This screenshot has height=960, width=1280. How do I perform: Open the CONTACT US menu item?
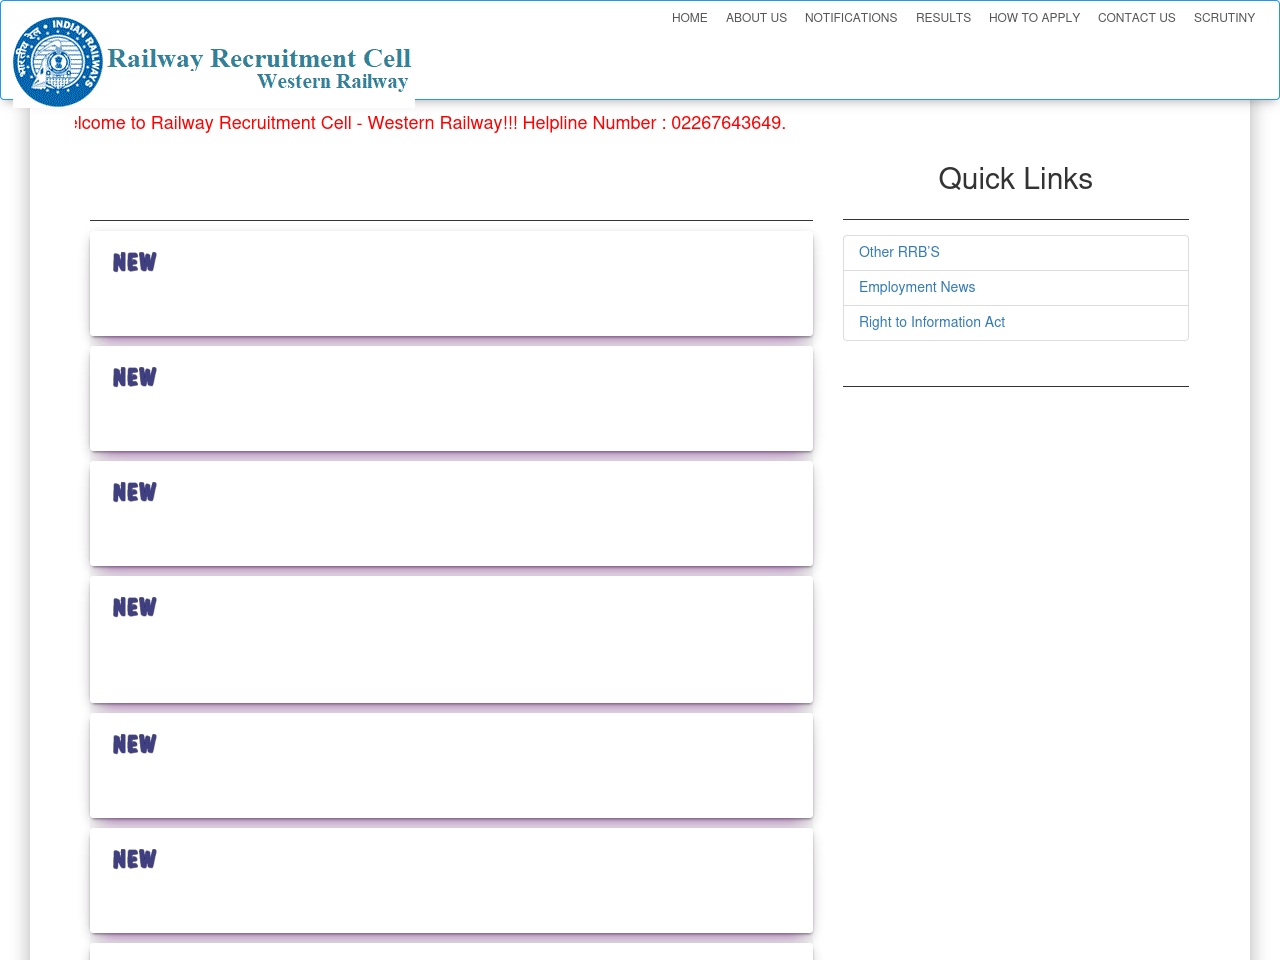[1137, 18]
